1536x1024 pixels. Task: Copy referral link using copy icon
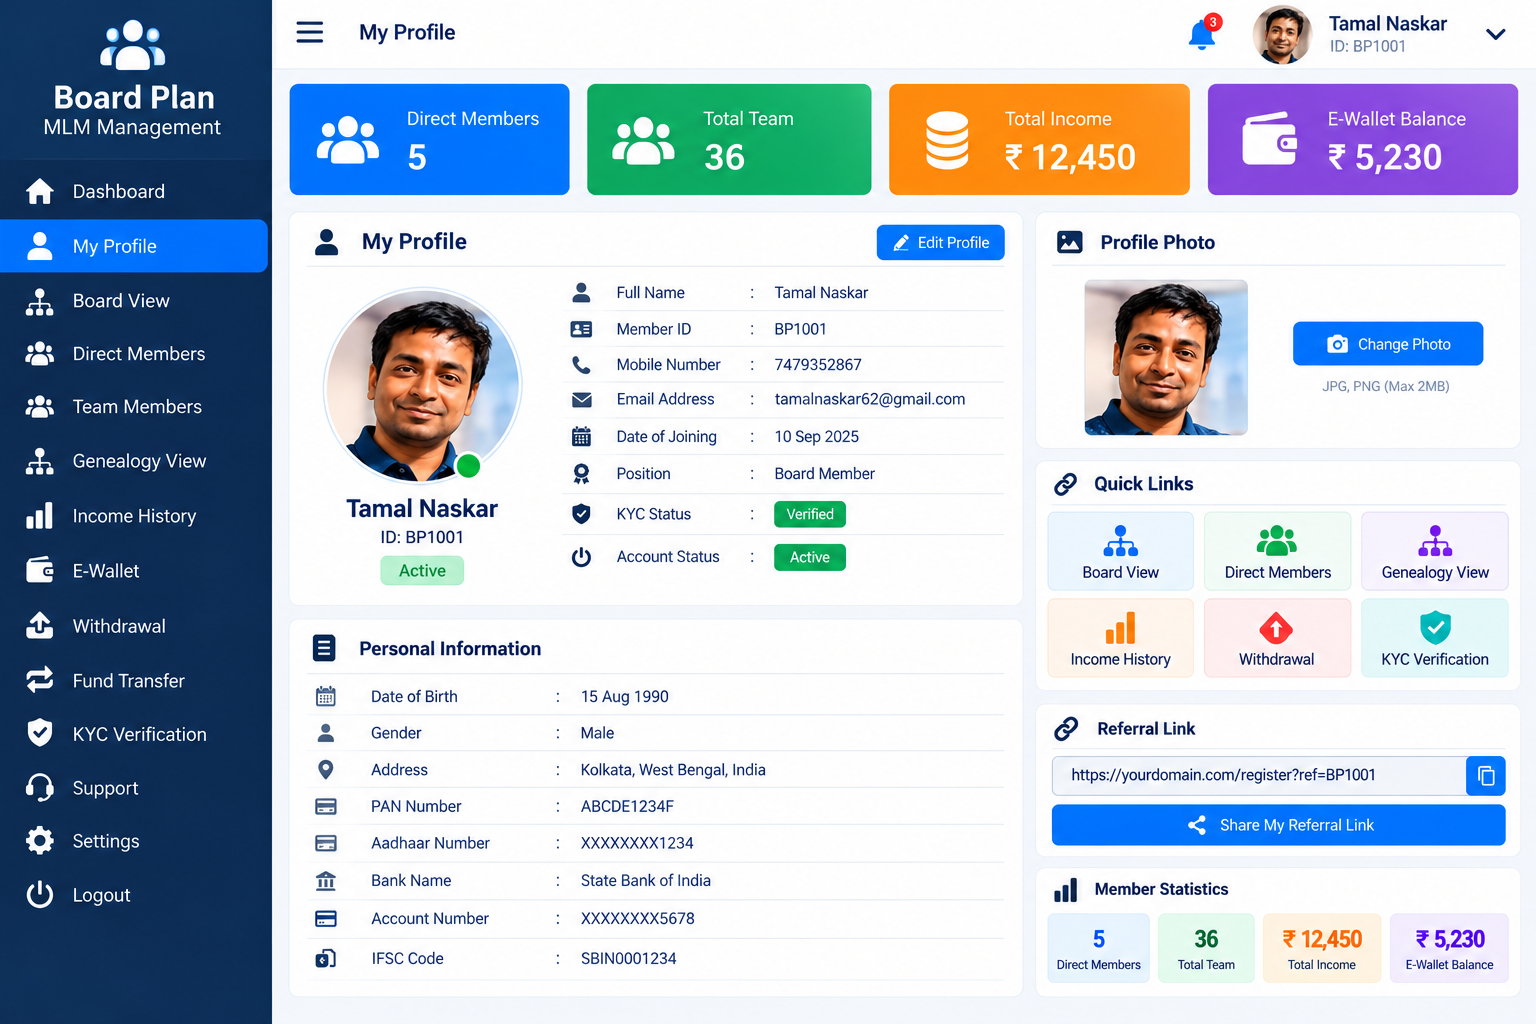(x=1486, y=776)
